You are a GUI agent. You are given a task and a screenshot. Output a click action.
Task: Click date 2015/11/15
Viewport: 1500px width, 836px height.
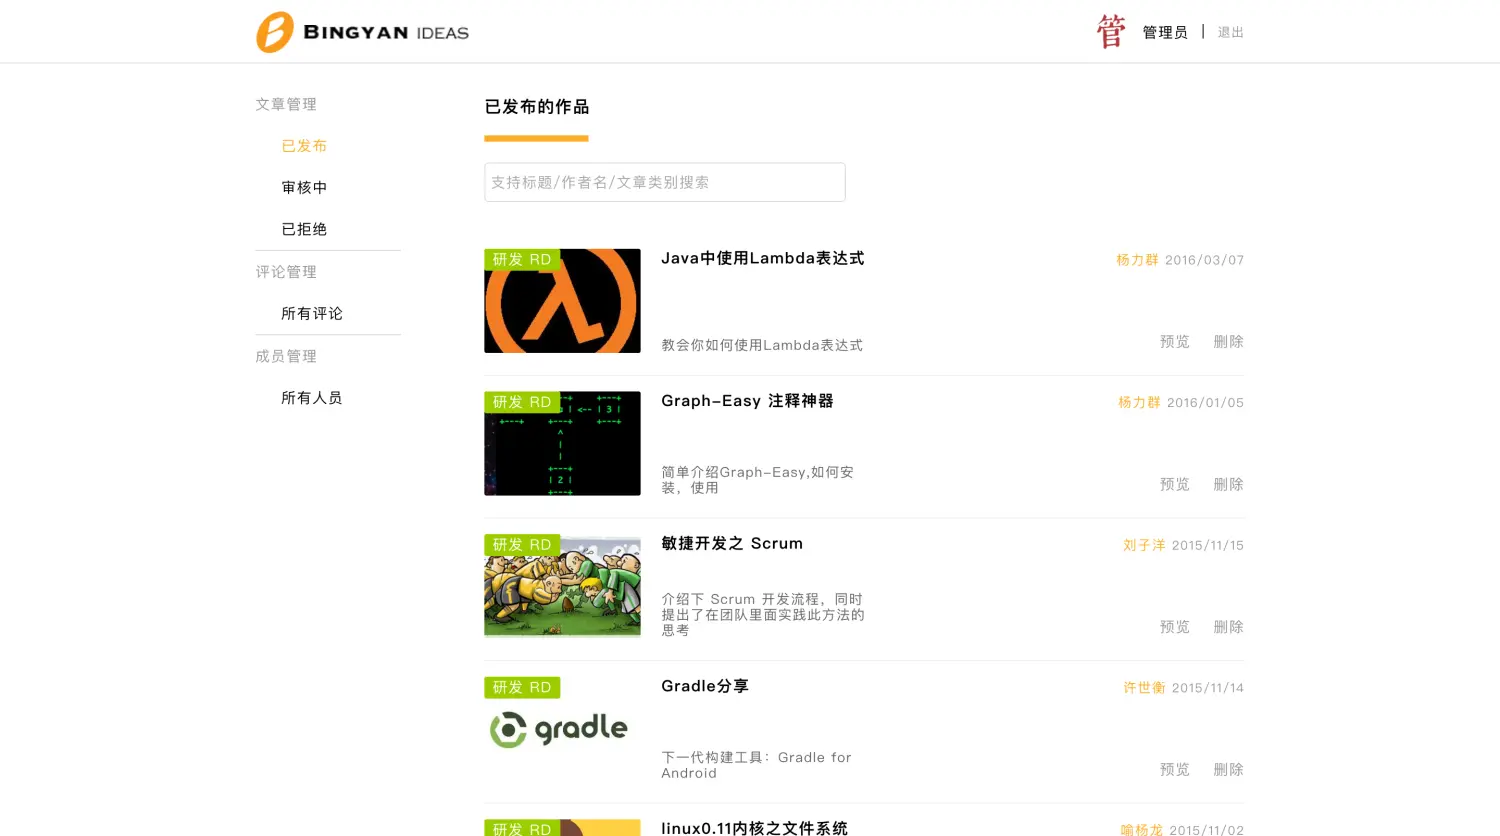[1208, 546]
